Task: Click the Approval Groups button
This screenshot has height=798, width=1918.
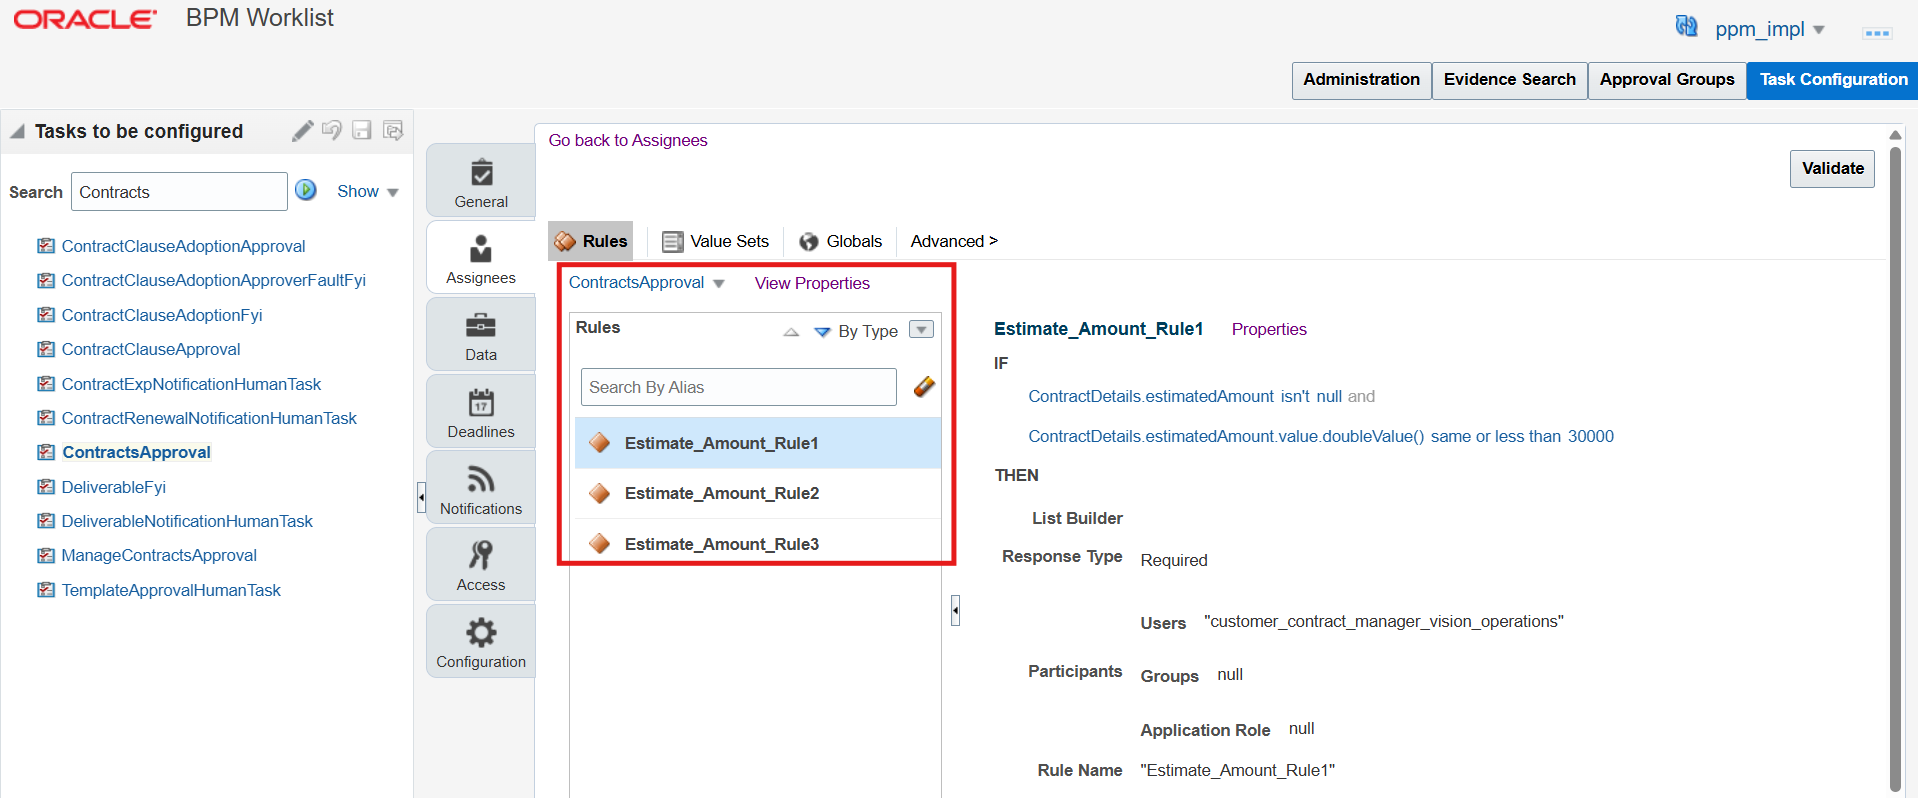Action: coord(1667,80)
